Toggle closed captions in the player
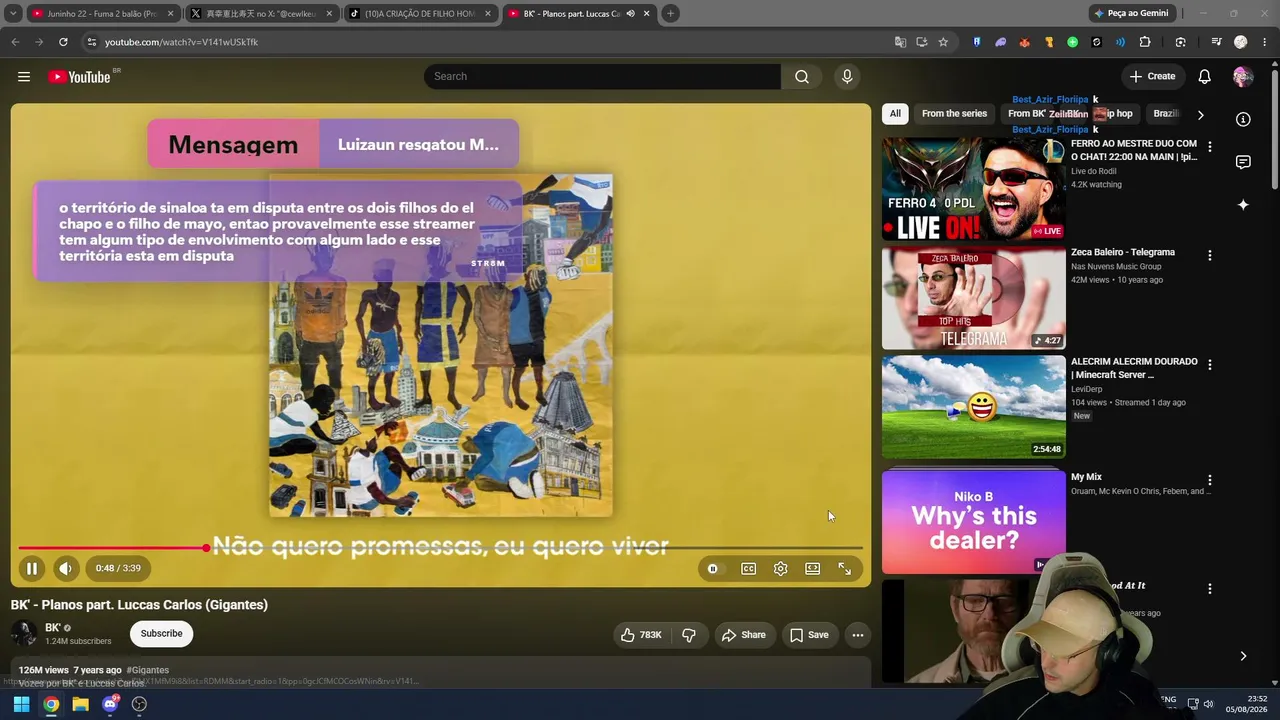This screenshot has height=720, width=1280. click(748, 569)
